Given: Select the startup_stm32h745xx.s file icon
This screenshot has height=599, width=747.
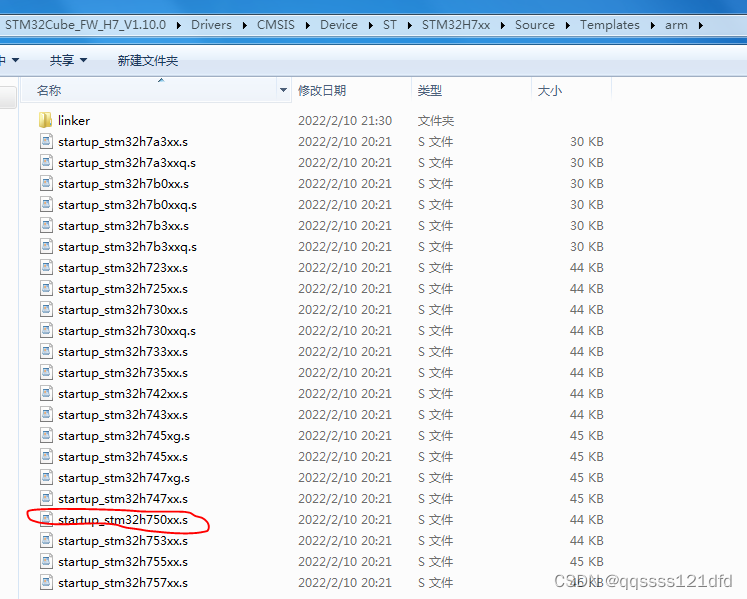Looking at the screenshot, I should tap(46, 456).
